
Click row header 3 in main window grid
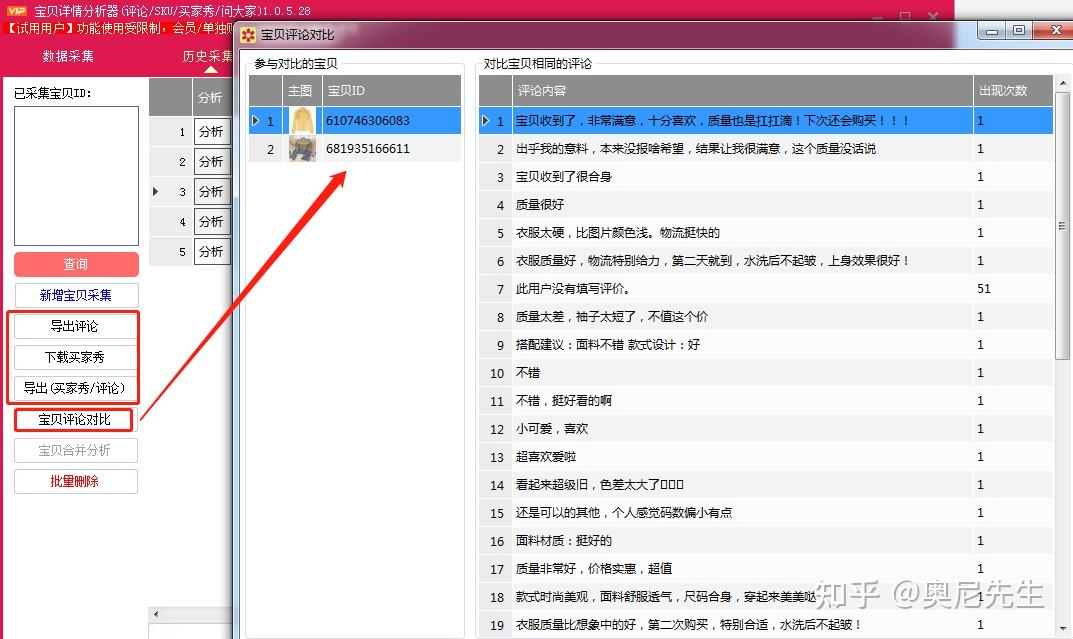(x=170, y=192)
